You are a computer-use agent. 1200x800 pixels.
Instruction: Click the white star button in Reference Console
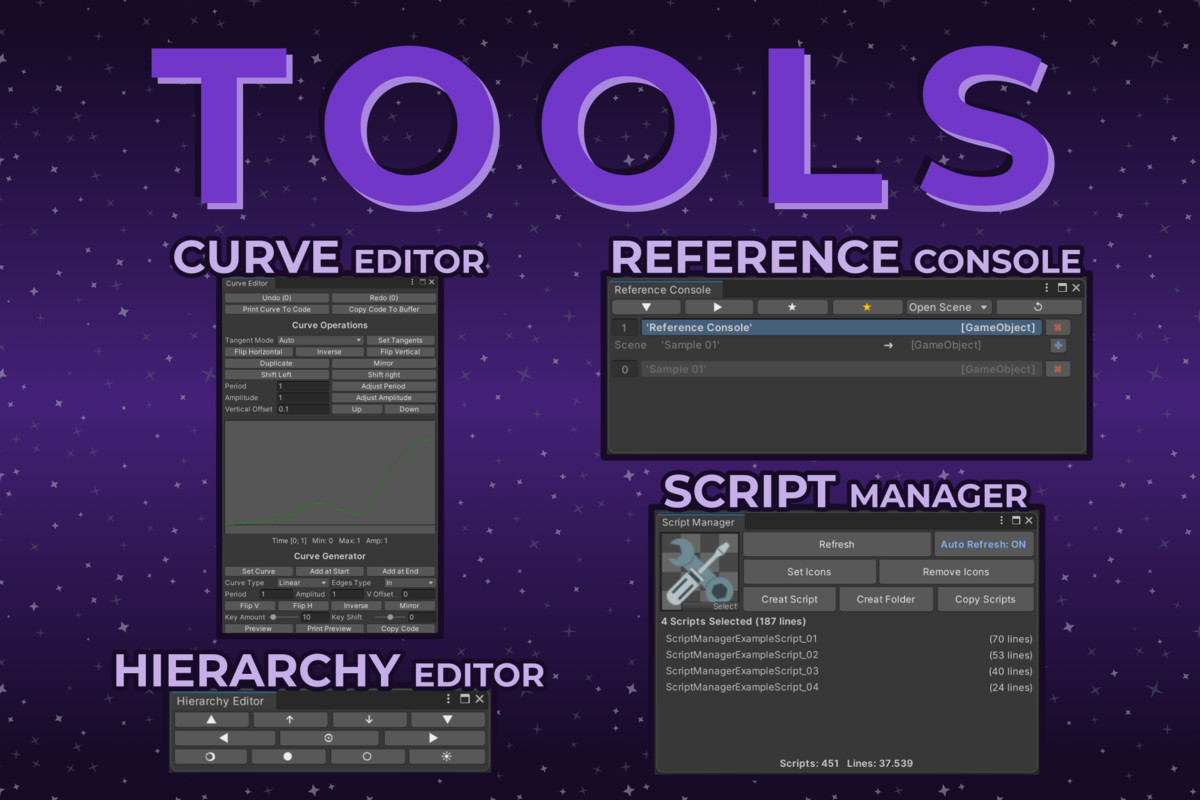click(792, 307)
